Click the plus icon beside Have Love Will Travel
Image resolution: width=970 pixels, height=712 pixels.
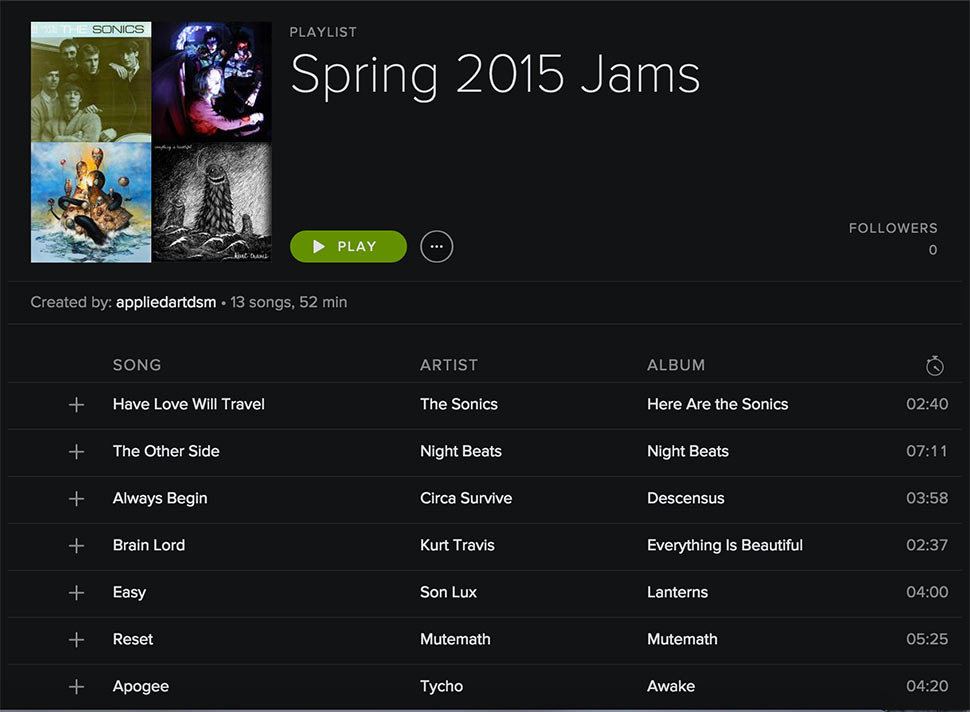(76, 405)
